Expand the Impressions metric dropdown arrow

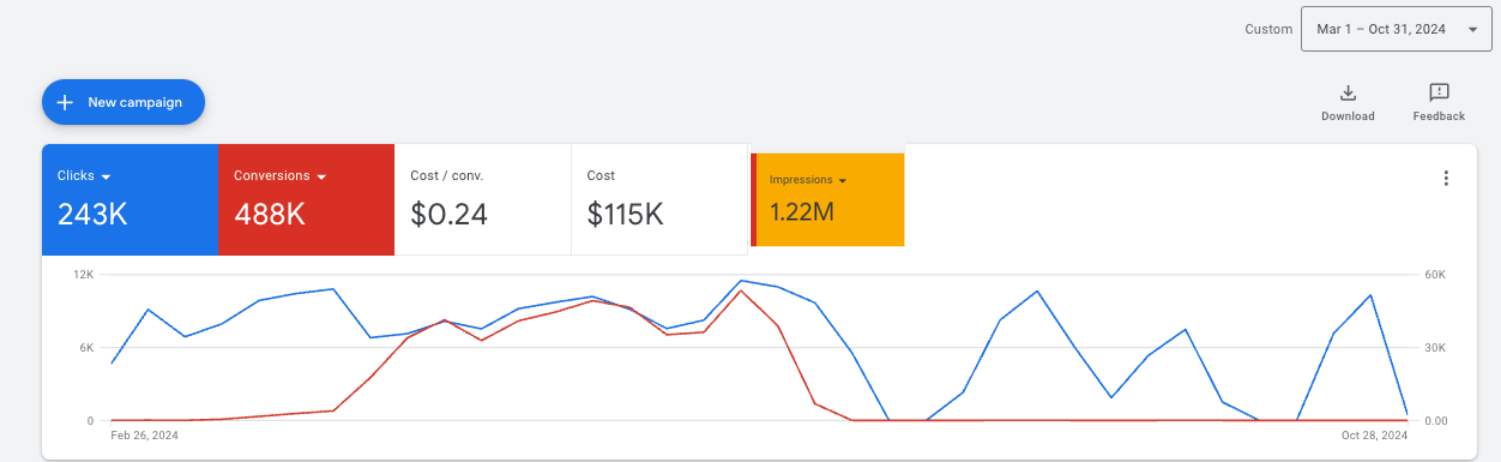843,181
